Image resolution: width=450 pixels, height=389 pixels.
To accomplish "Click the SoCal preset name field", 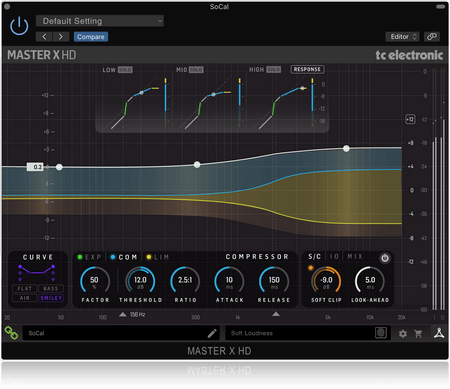I will 121,333.
